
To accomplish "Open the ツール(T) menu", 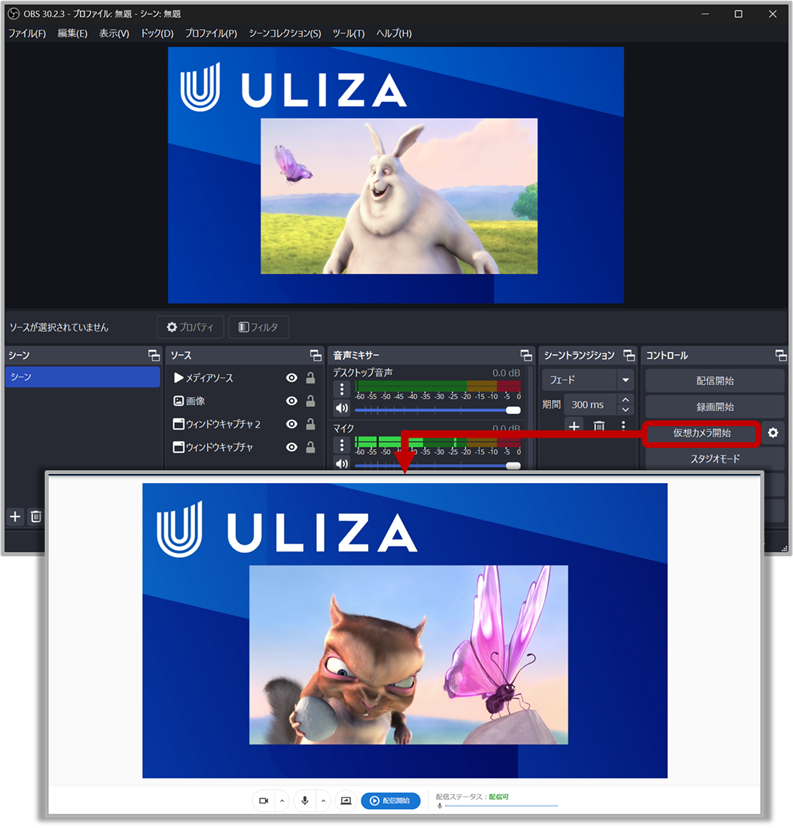I will tap(348, 33).
